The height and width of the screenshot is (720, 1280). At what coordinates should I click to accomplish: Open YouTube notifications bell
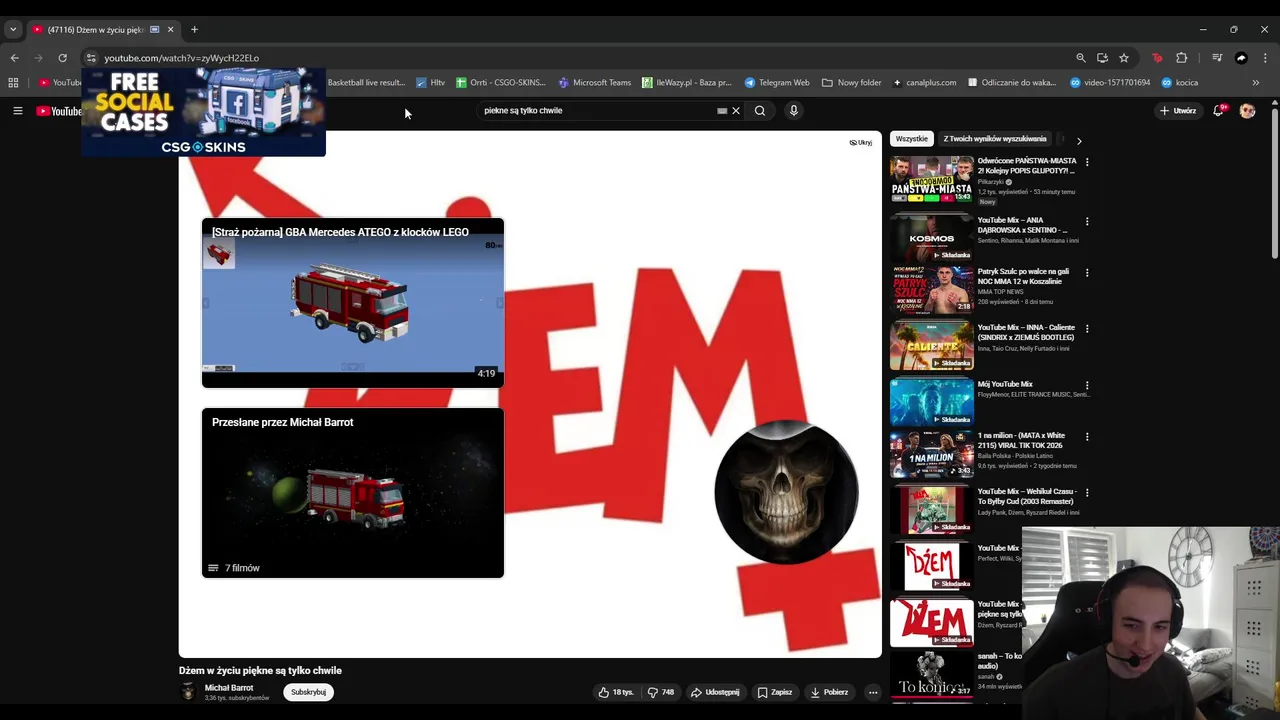[1218, 110]
